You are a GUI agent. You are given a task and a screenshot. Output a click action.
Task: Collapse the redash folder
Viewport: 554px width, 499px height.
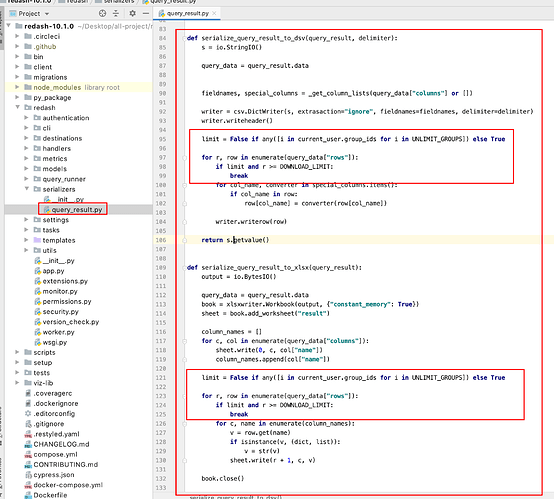click(17, 107)
